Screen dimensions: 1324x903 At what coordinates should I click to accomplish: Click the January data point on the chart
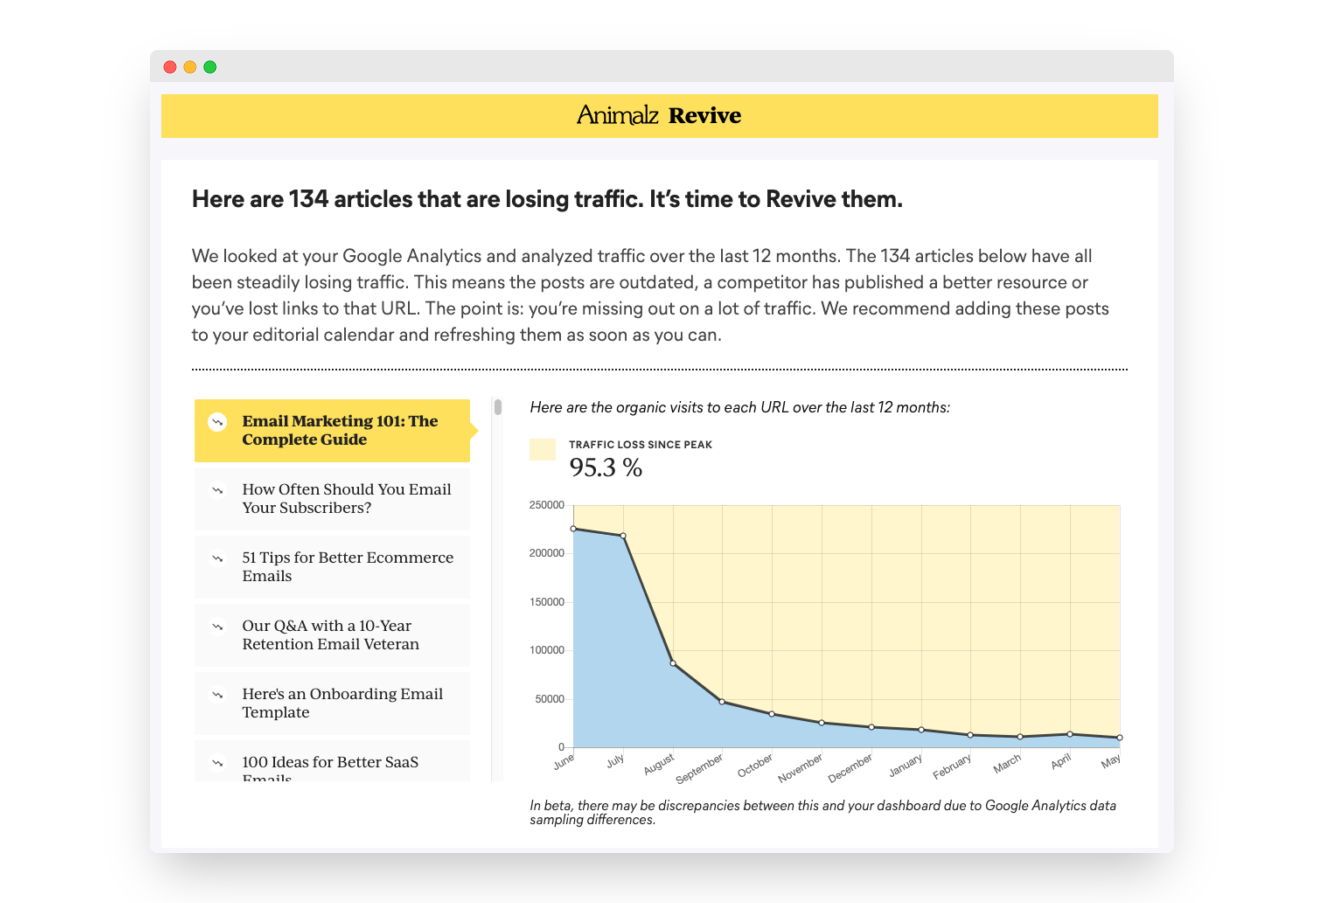pos(921,730)
